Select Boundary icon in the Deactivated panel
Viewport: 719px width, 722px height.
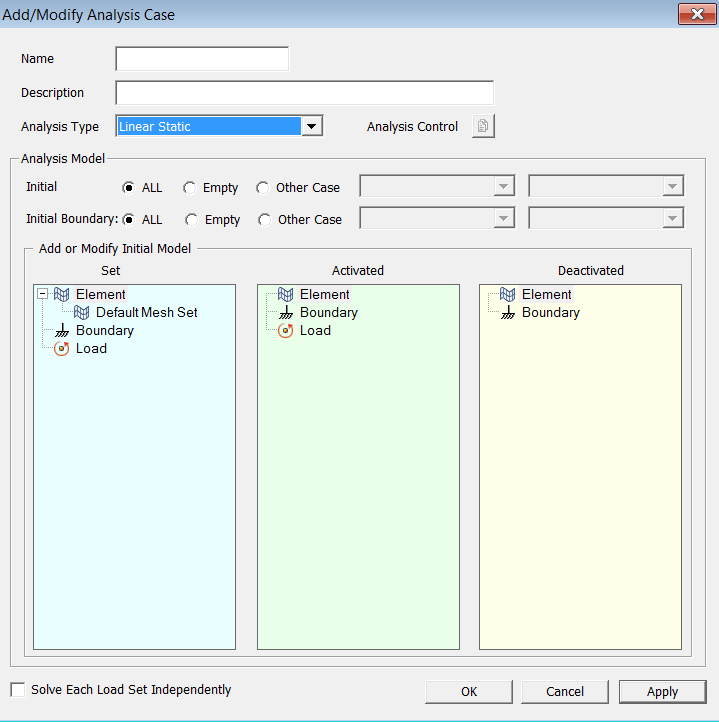[x=508, y=313]
